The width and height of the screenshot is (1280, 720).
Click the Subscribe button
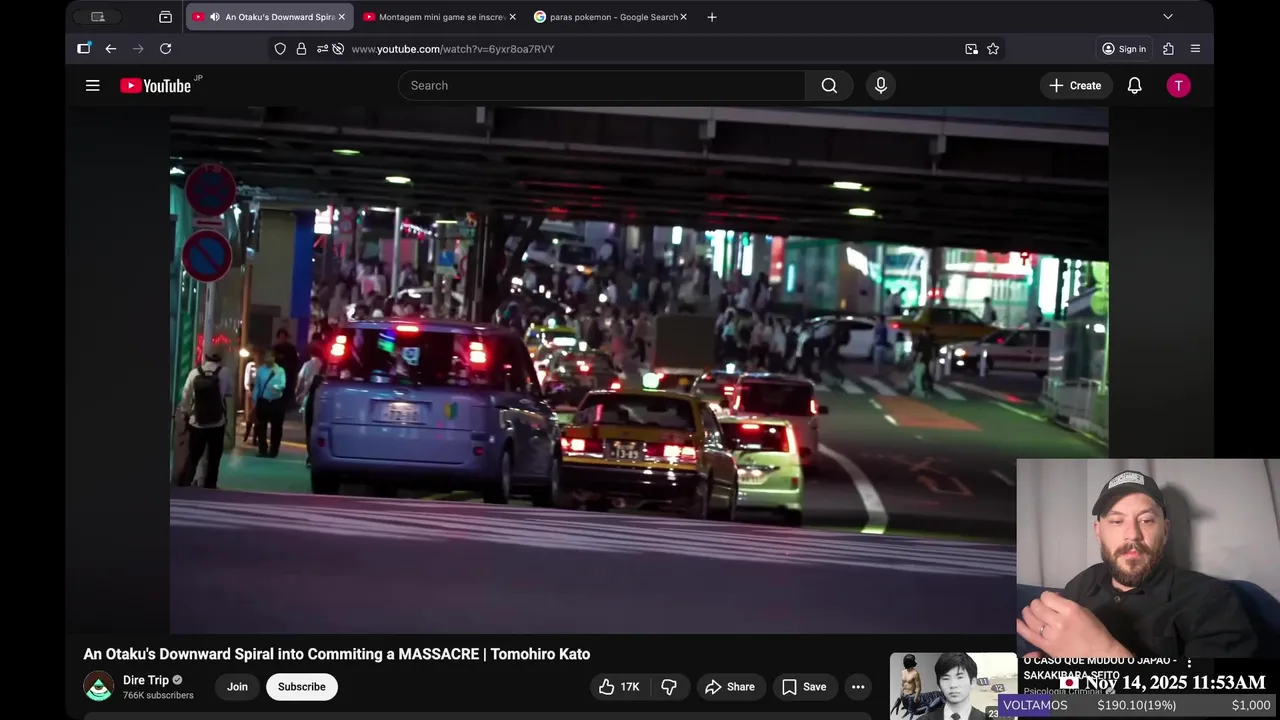tap(302, 687)
